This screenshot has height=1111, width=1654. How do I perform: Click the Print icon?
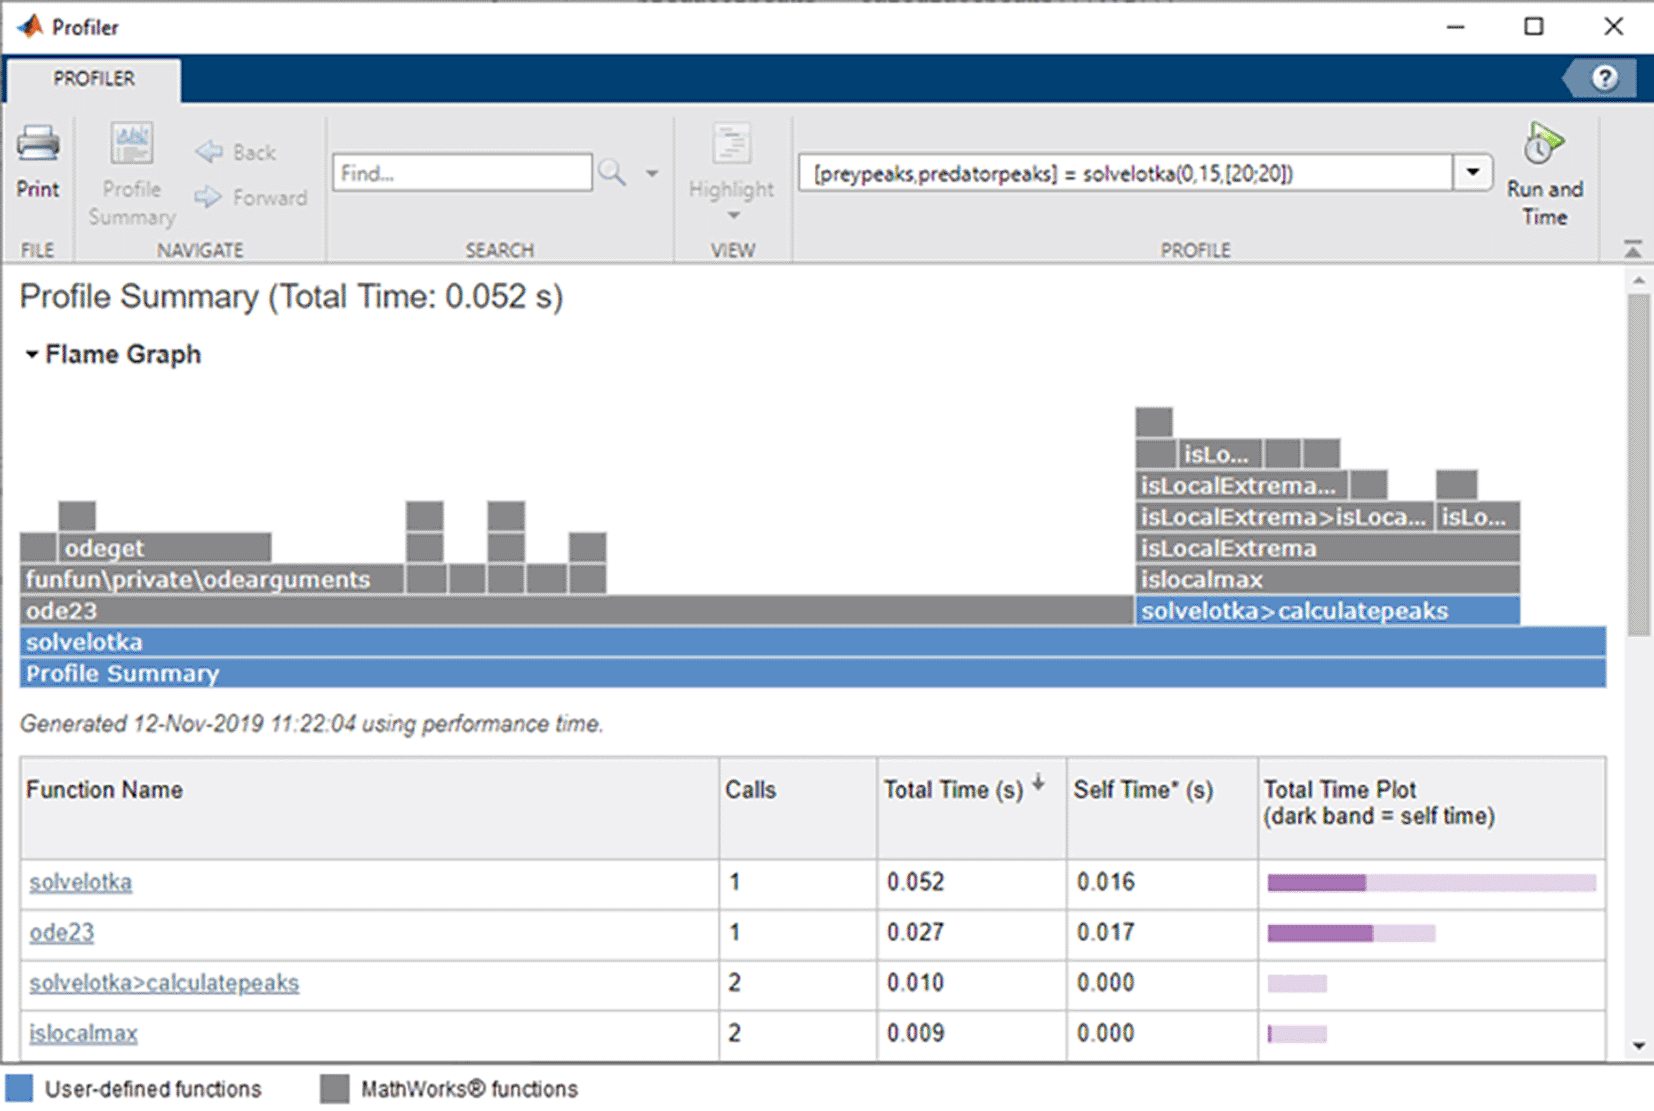(x=38, y=146)
